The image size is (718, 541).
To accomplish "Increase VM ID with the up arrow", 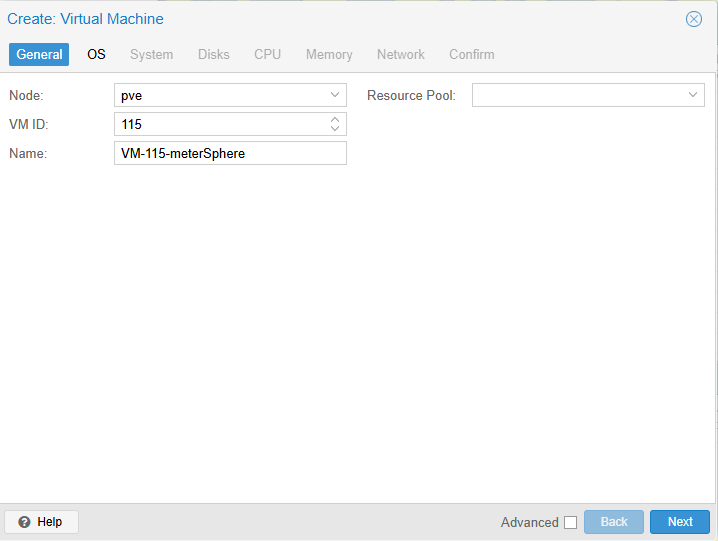I will pos(335,119).
